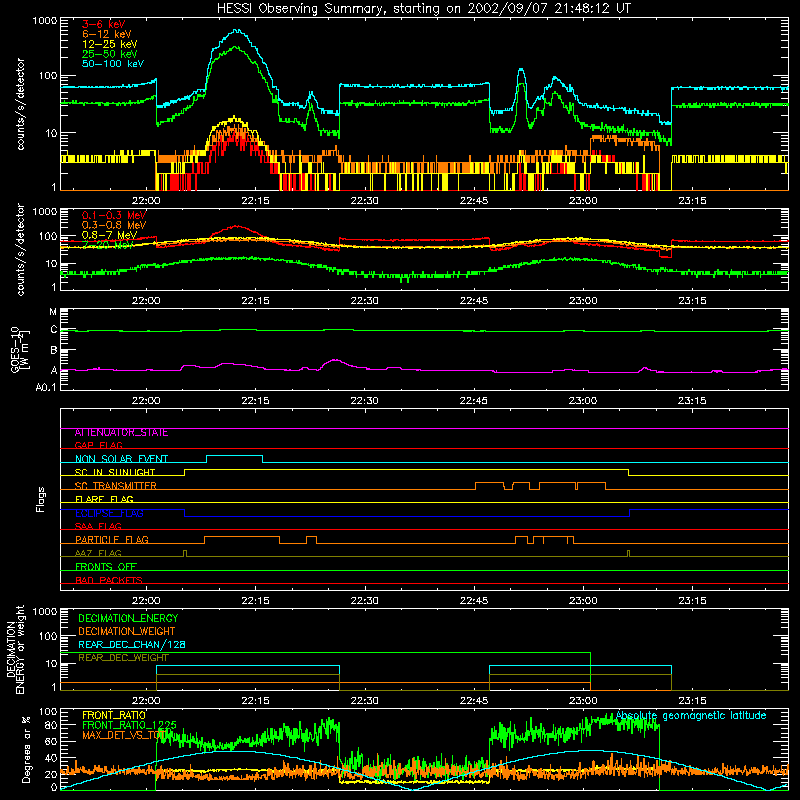Click the SC_IN_SUNLIGHT flag label
800x800 pixels.
[x=115, y=472]
